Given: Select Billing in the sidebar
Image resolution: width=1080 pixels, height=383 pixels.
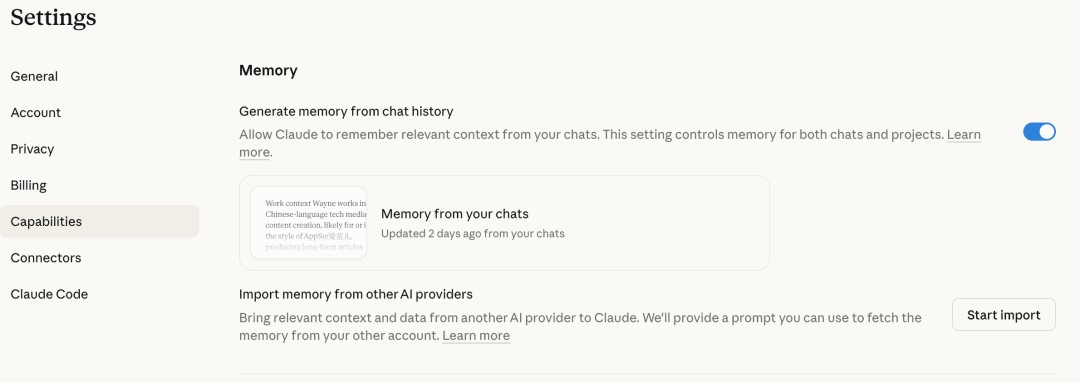Looking at the screenshot, I should pos(29,185).
